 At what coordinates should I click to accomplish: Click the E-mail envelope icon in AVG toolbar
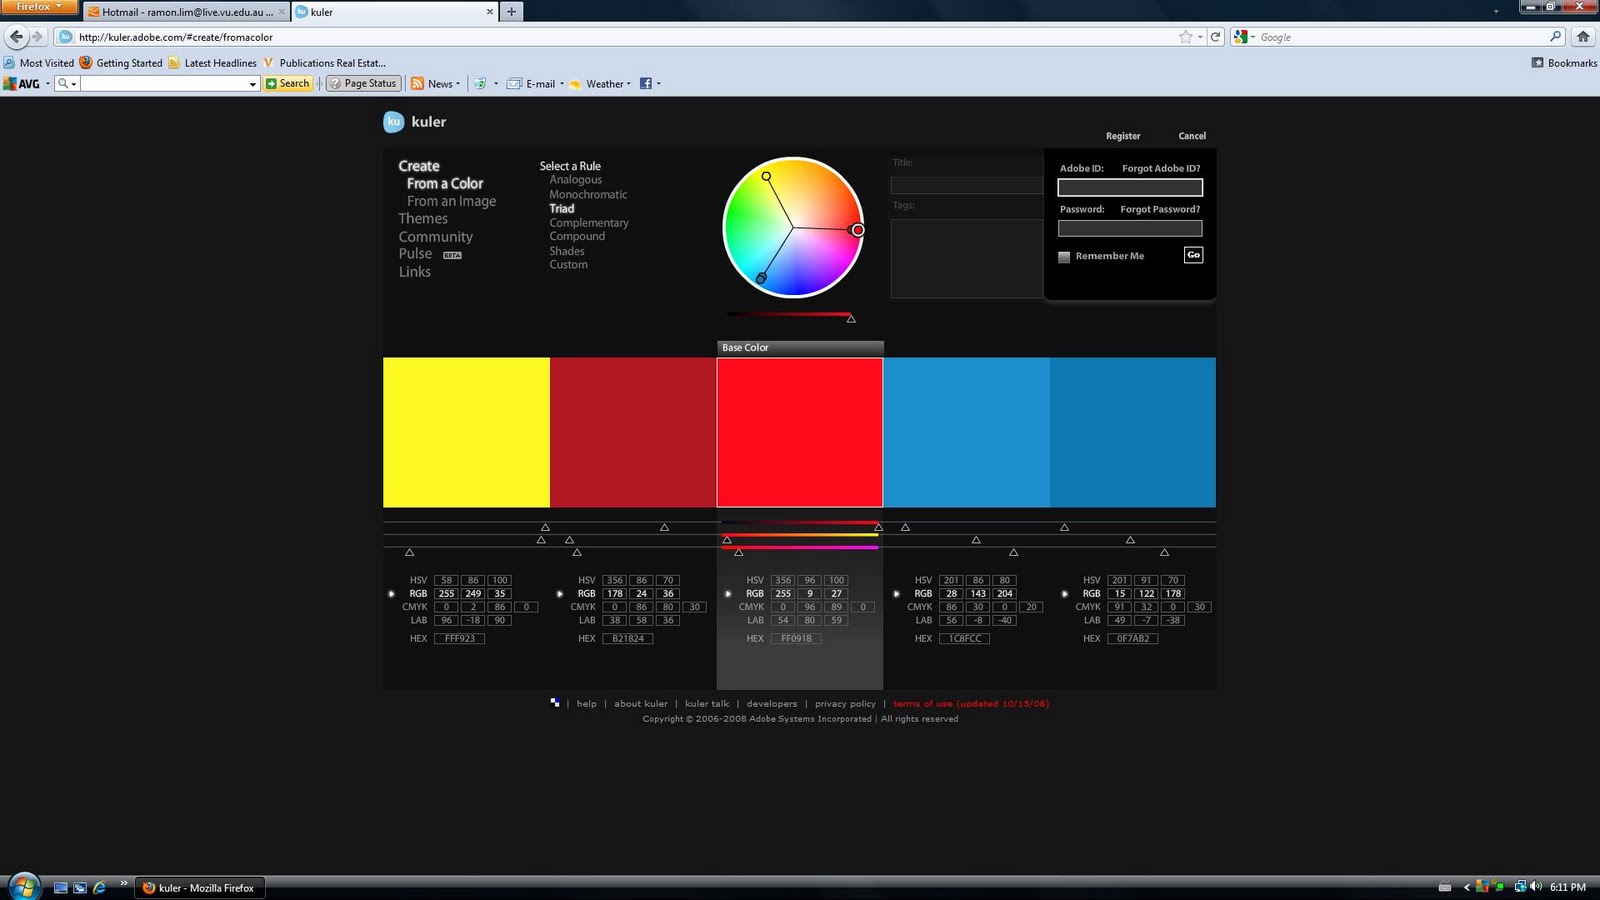pos(514,84)
